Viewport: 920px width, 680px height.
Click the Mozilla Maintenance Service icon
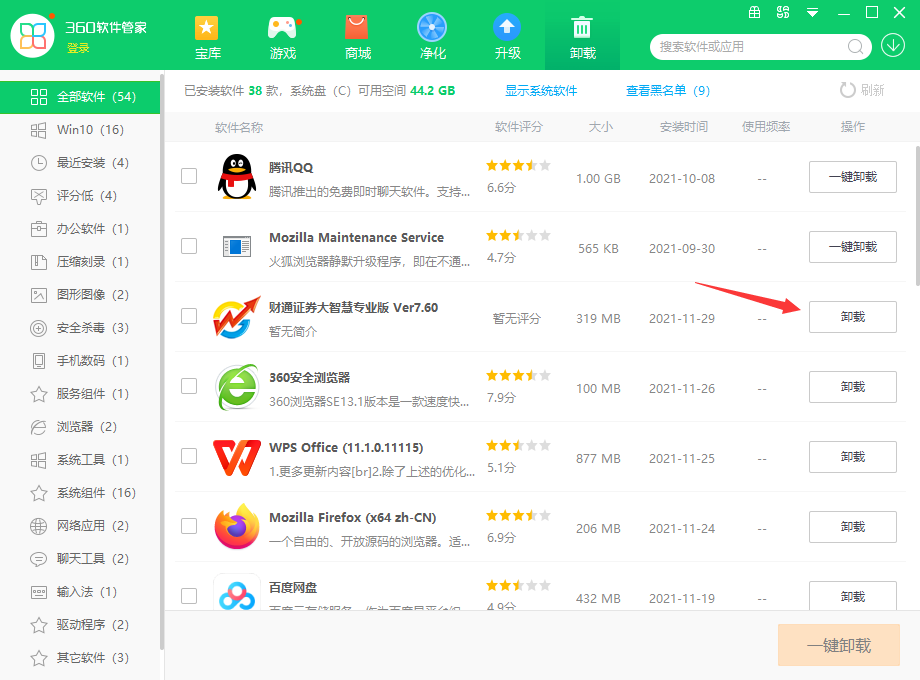(x=236, y=246)
